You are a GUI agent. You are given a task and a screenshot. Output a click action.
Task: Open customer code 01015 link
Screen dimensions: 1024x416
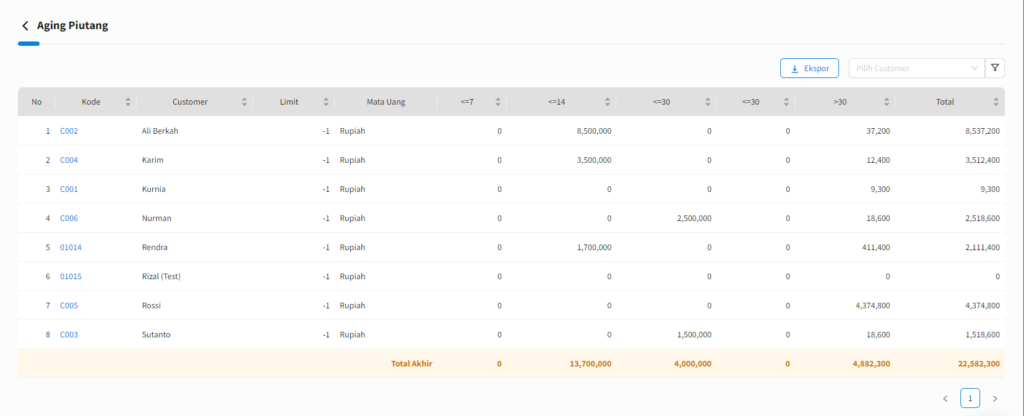point(71,276)
